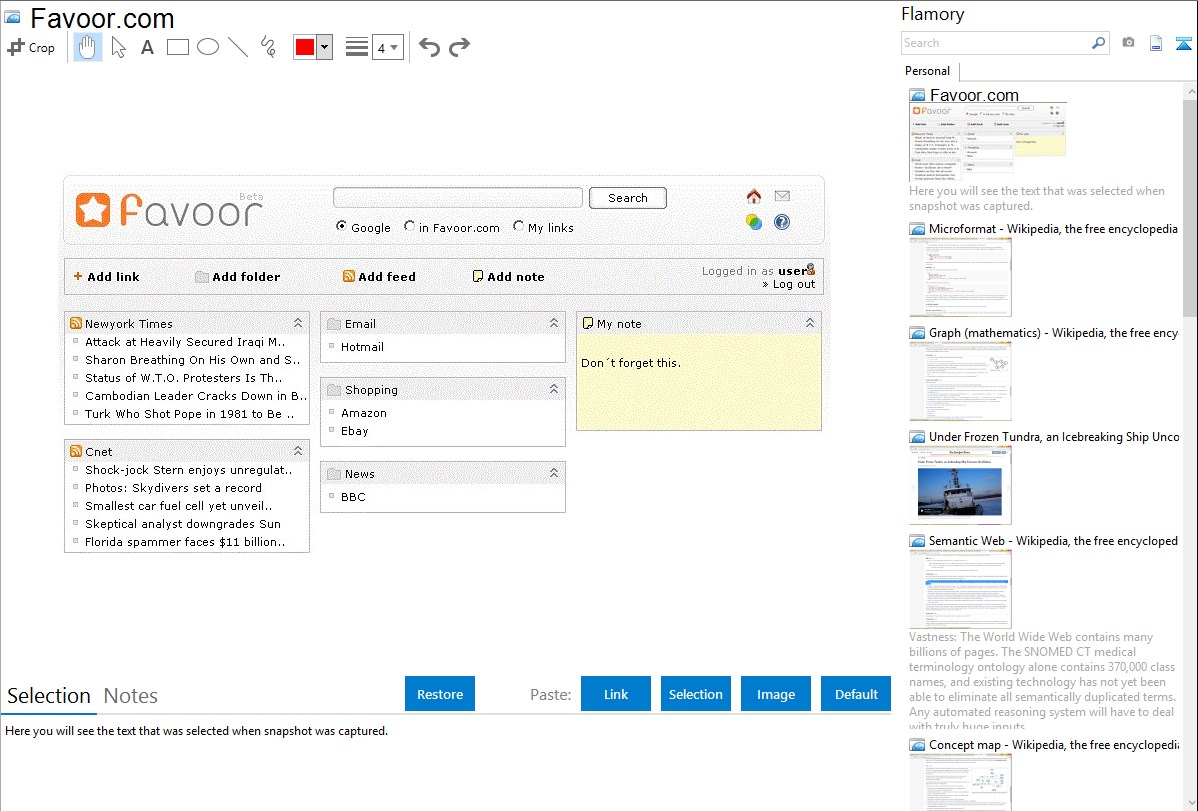Pick the rectangle shape tool
This screenshot has width=1198, height=811.
coord(177,47)
